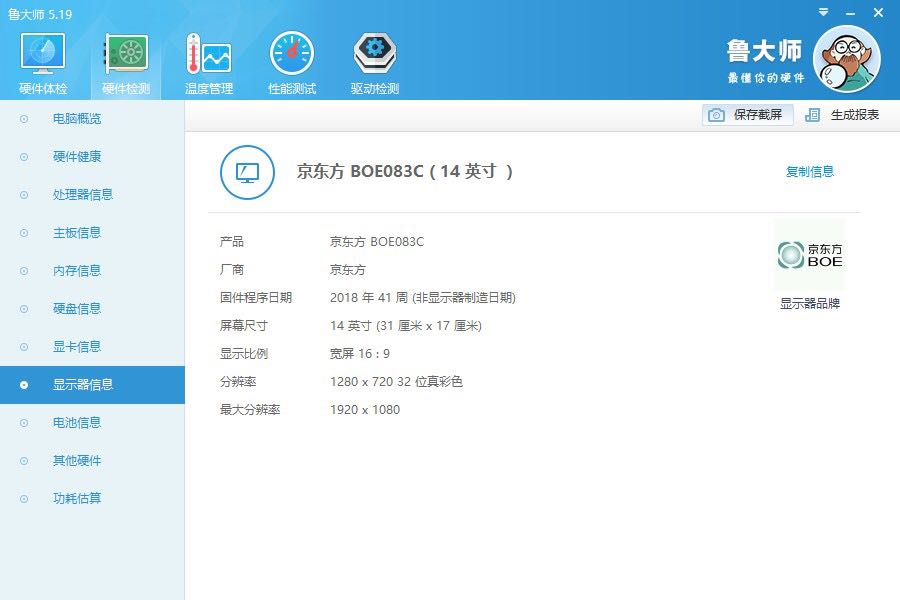Open 显卡信息 sidebar item
900x600 pixels.
point(92,346)
